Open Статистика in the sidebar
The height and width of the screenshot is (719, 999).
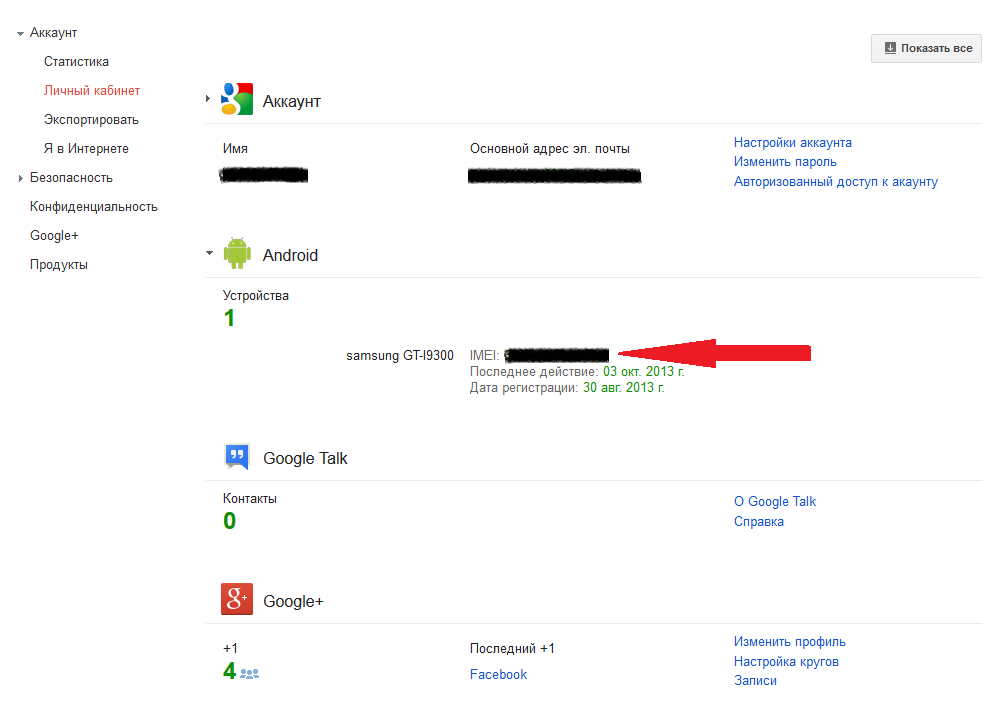pyautogui.click(x=76, y=62)
